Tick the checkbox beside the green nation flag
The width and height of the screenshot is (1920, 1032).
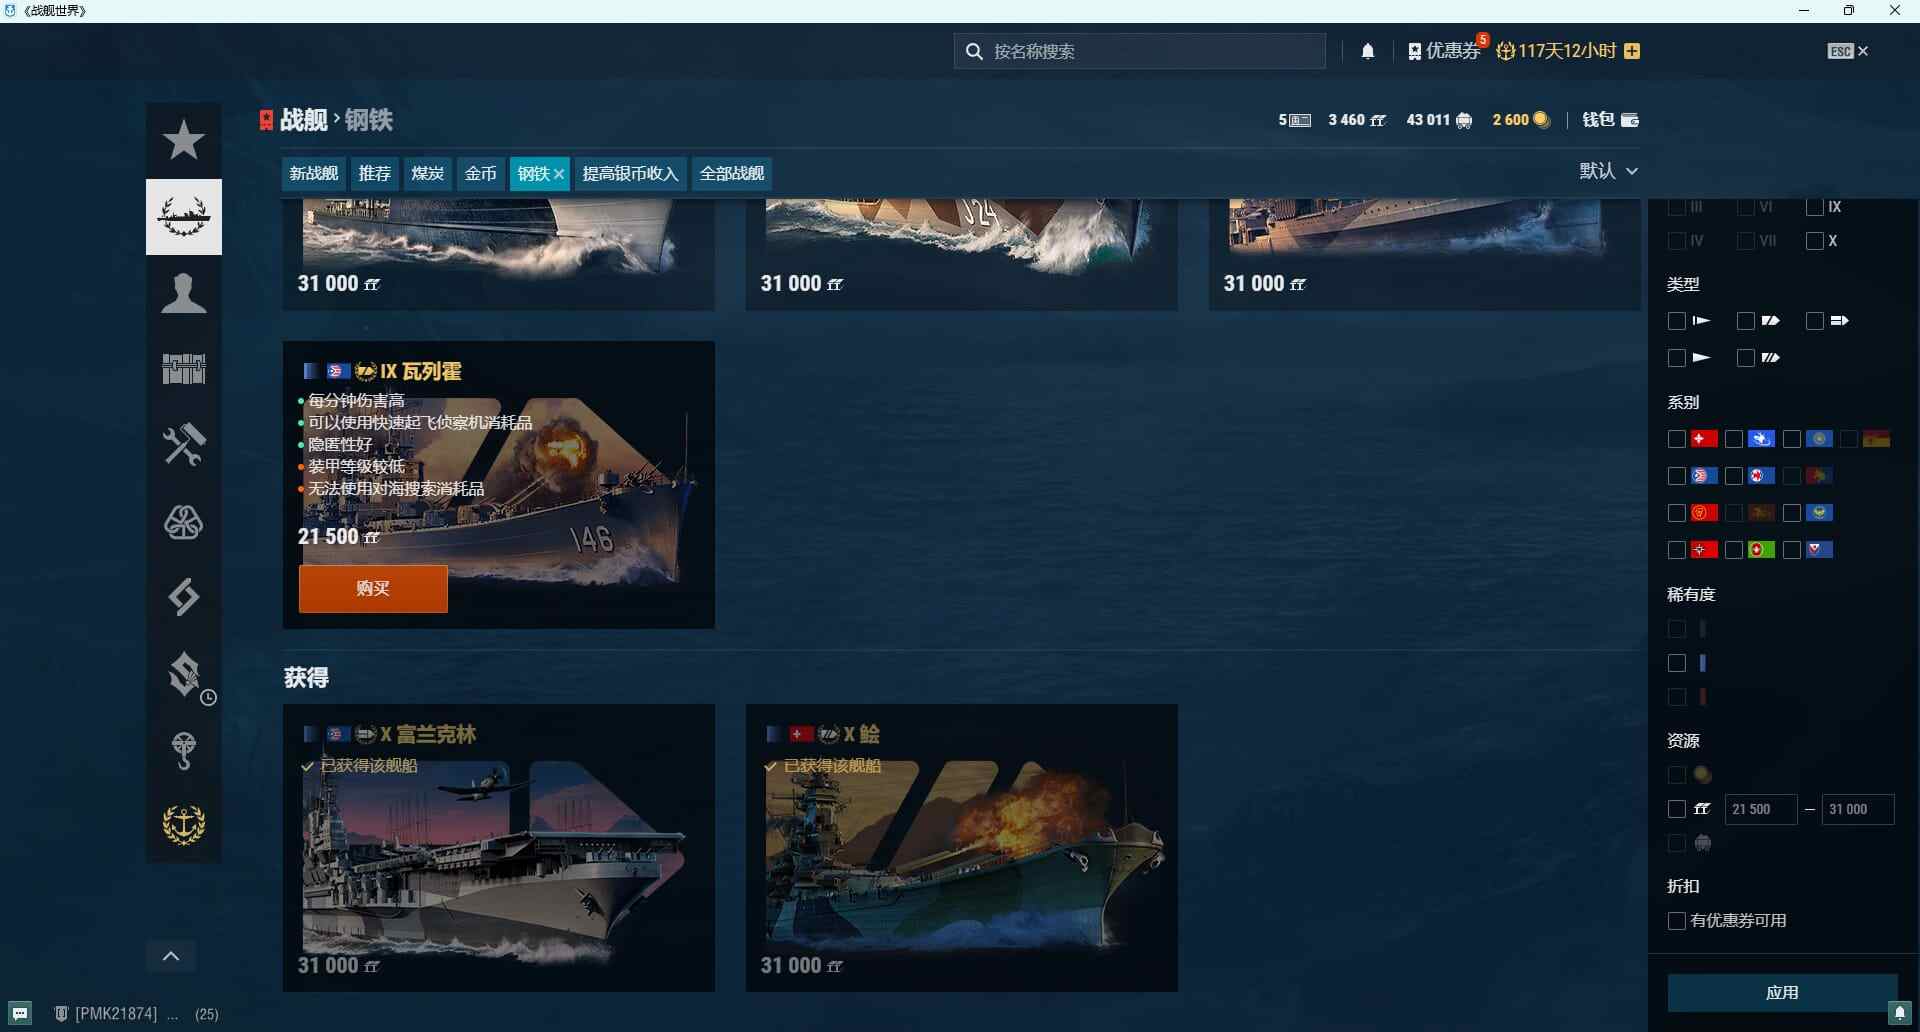(1734, 550)
